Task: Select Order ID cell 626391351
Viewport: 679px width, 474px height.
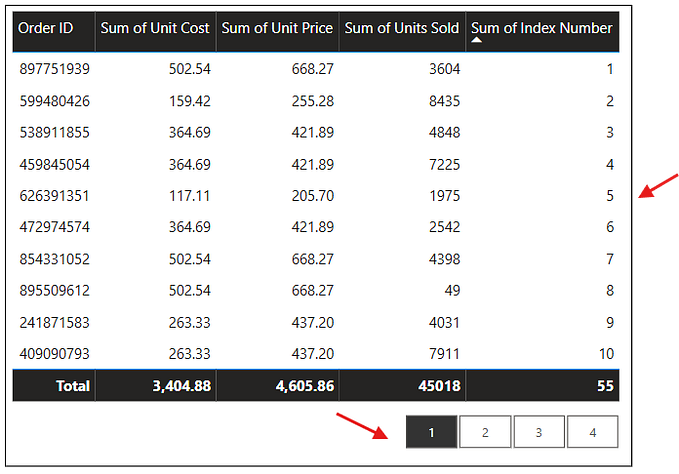Action: coord(54,196)
